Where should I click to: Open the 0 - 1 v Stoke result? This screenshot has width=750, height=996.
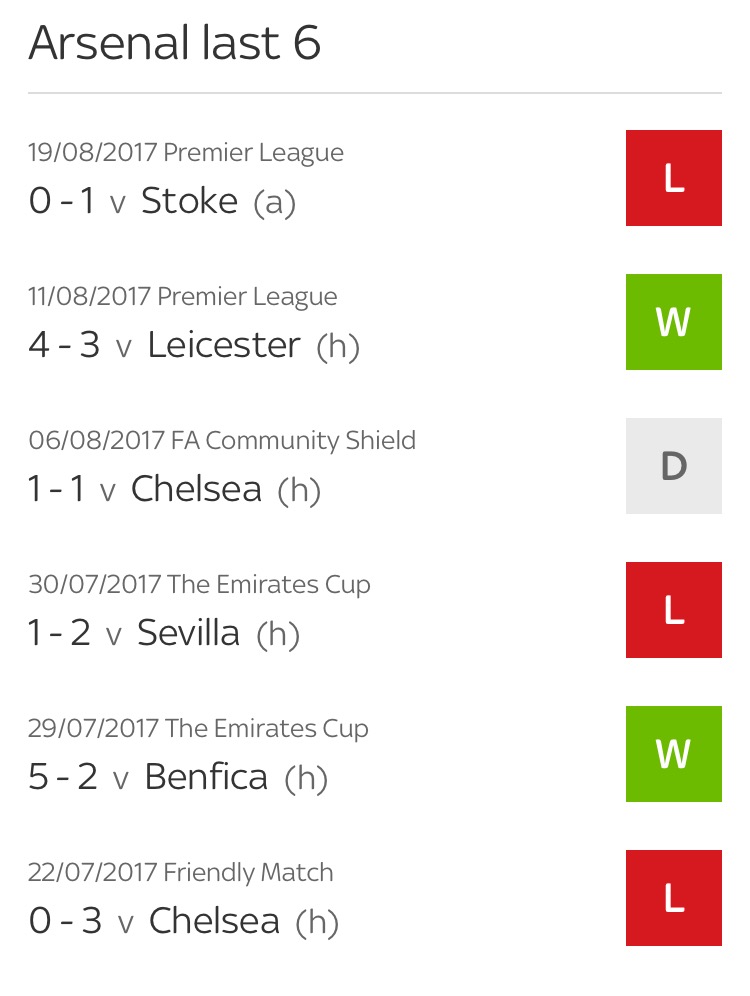point(162,202)
